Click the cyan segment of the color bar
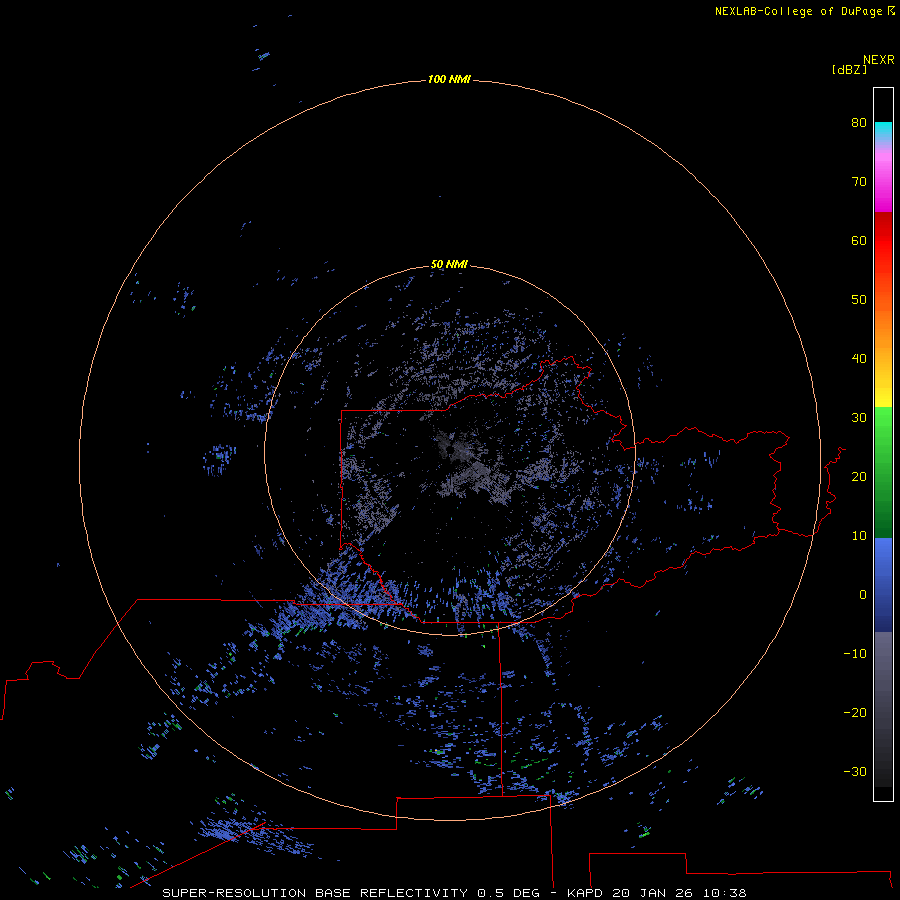This screenshot has width=900, height=900. [883, 129]
